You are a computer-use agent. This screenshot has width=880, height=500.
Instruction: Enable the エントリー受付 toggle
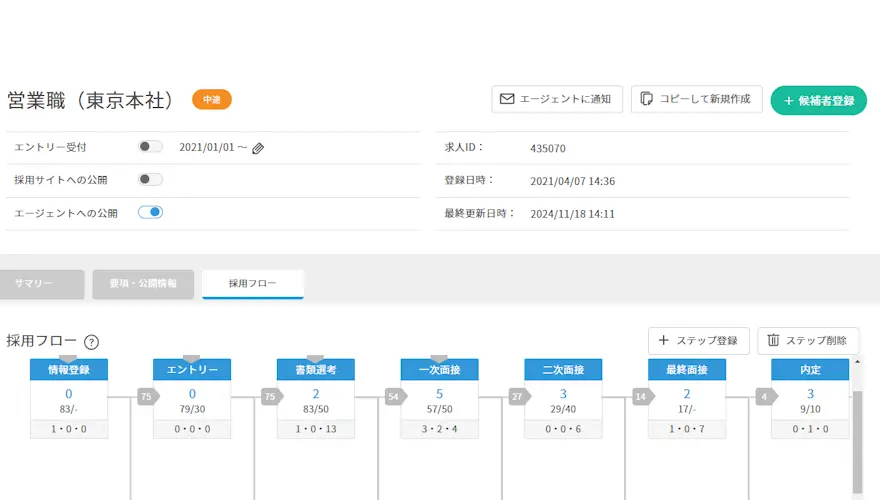(x=150, y=147)
